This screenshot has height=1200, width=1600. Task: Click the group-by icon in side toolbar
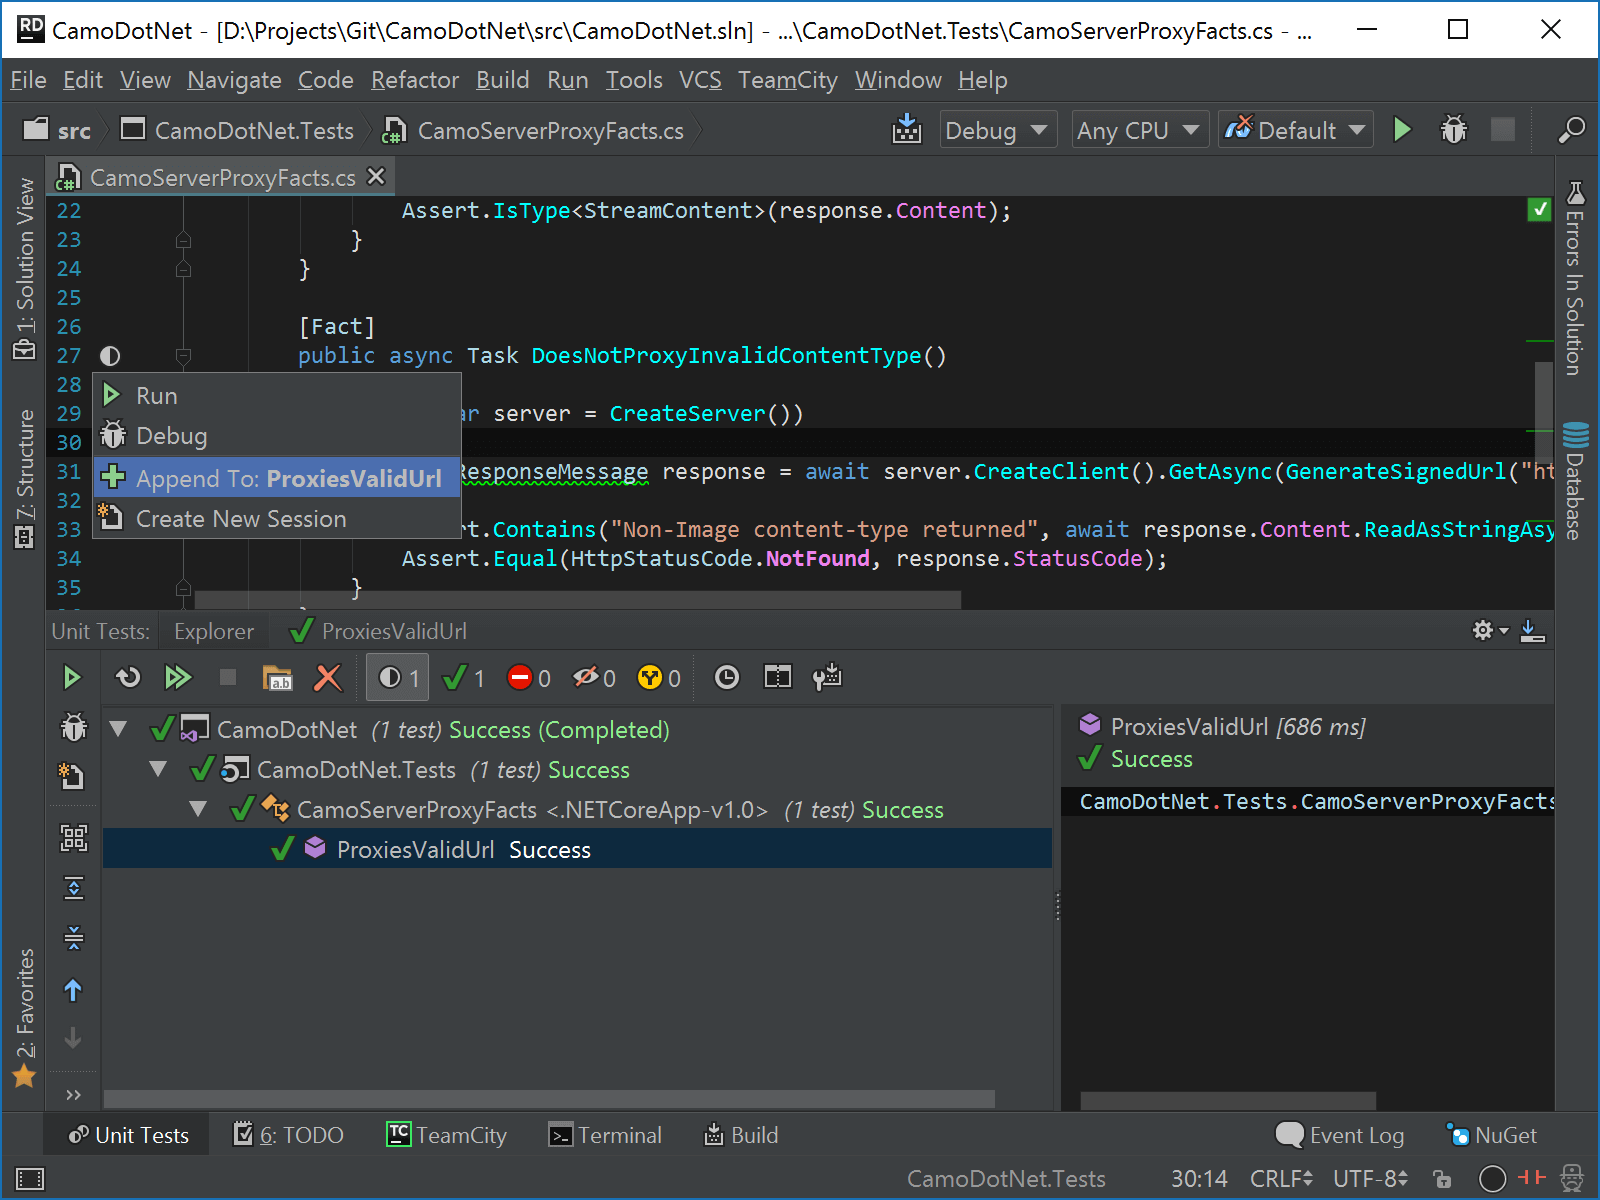click(74, 838)
